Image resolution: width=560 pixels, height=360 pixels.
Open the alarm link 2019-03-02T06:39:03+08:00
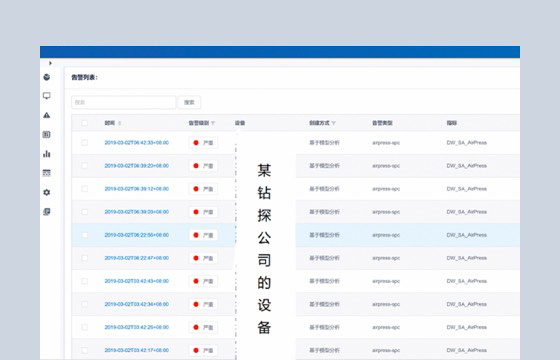(x=136, y=212)
